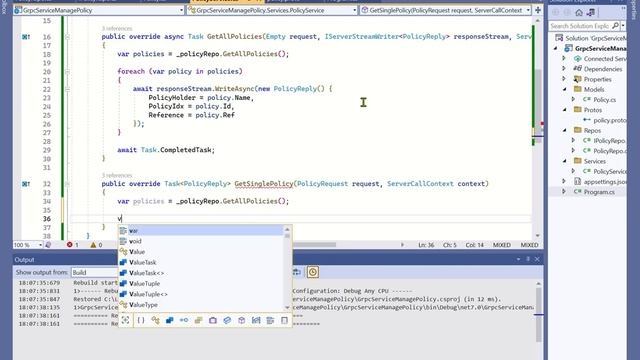
Task: Click Solution Explorer Home icon
Action: click(579, 13)
